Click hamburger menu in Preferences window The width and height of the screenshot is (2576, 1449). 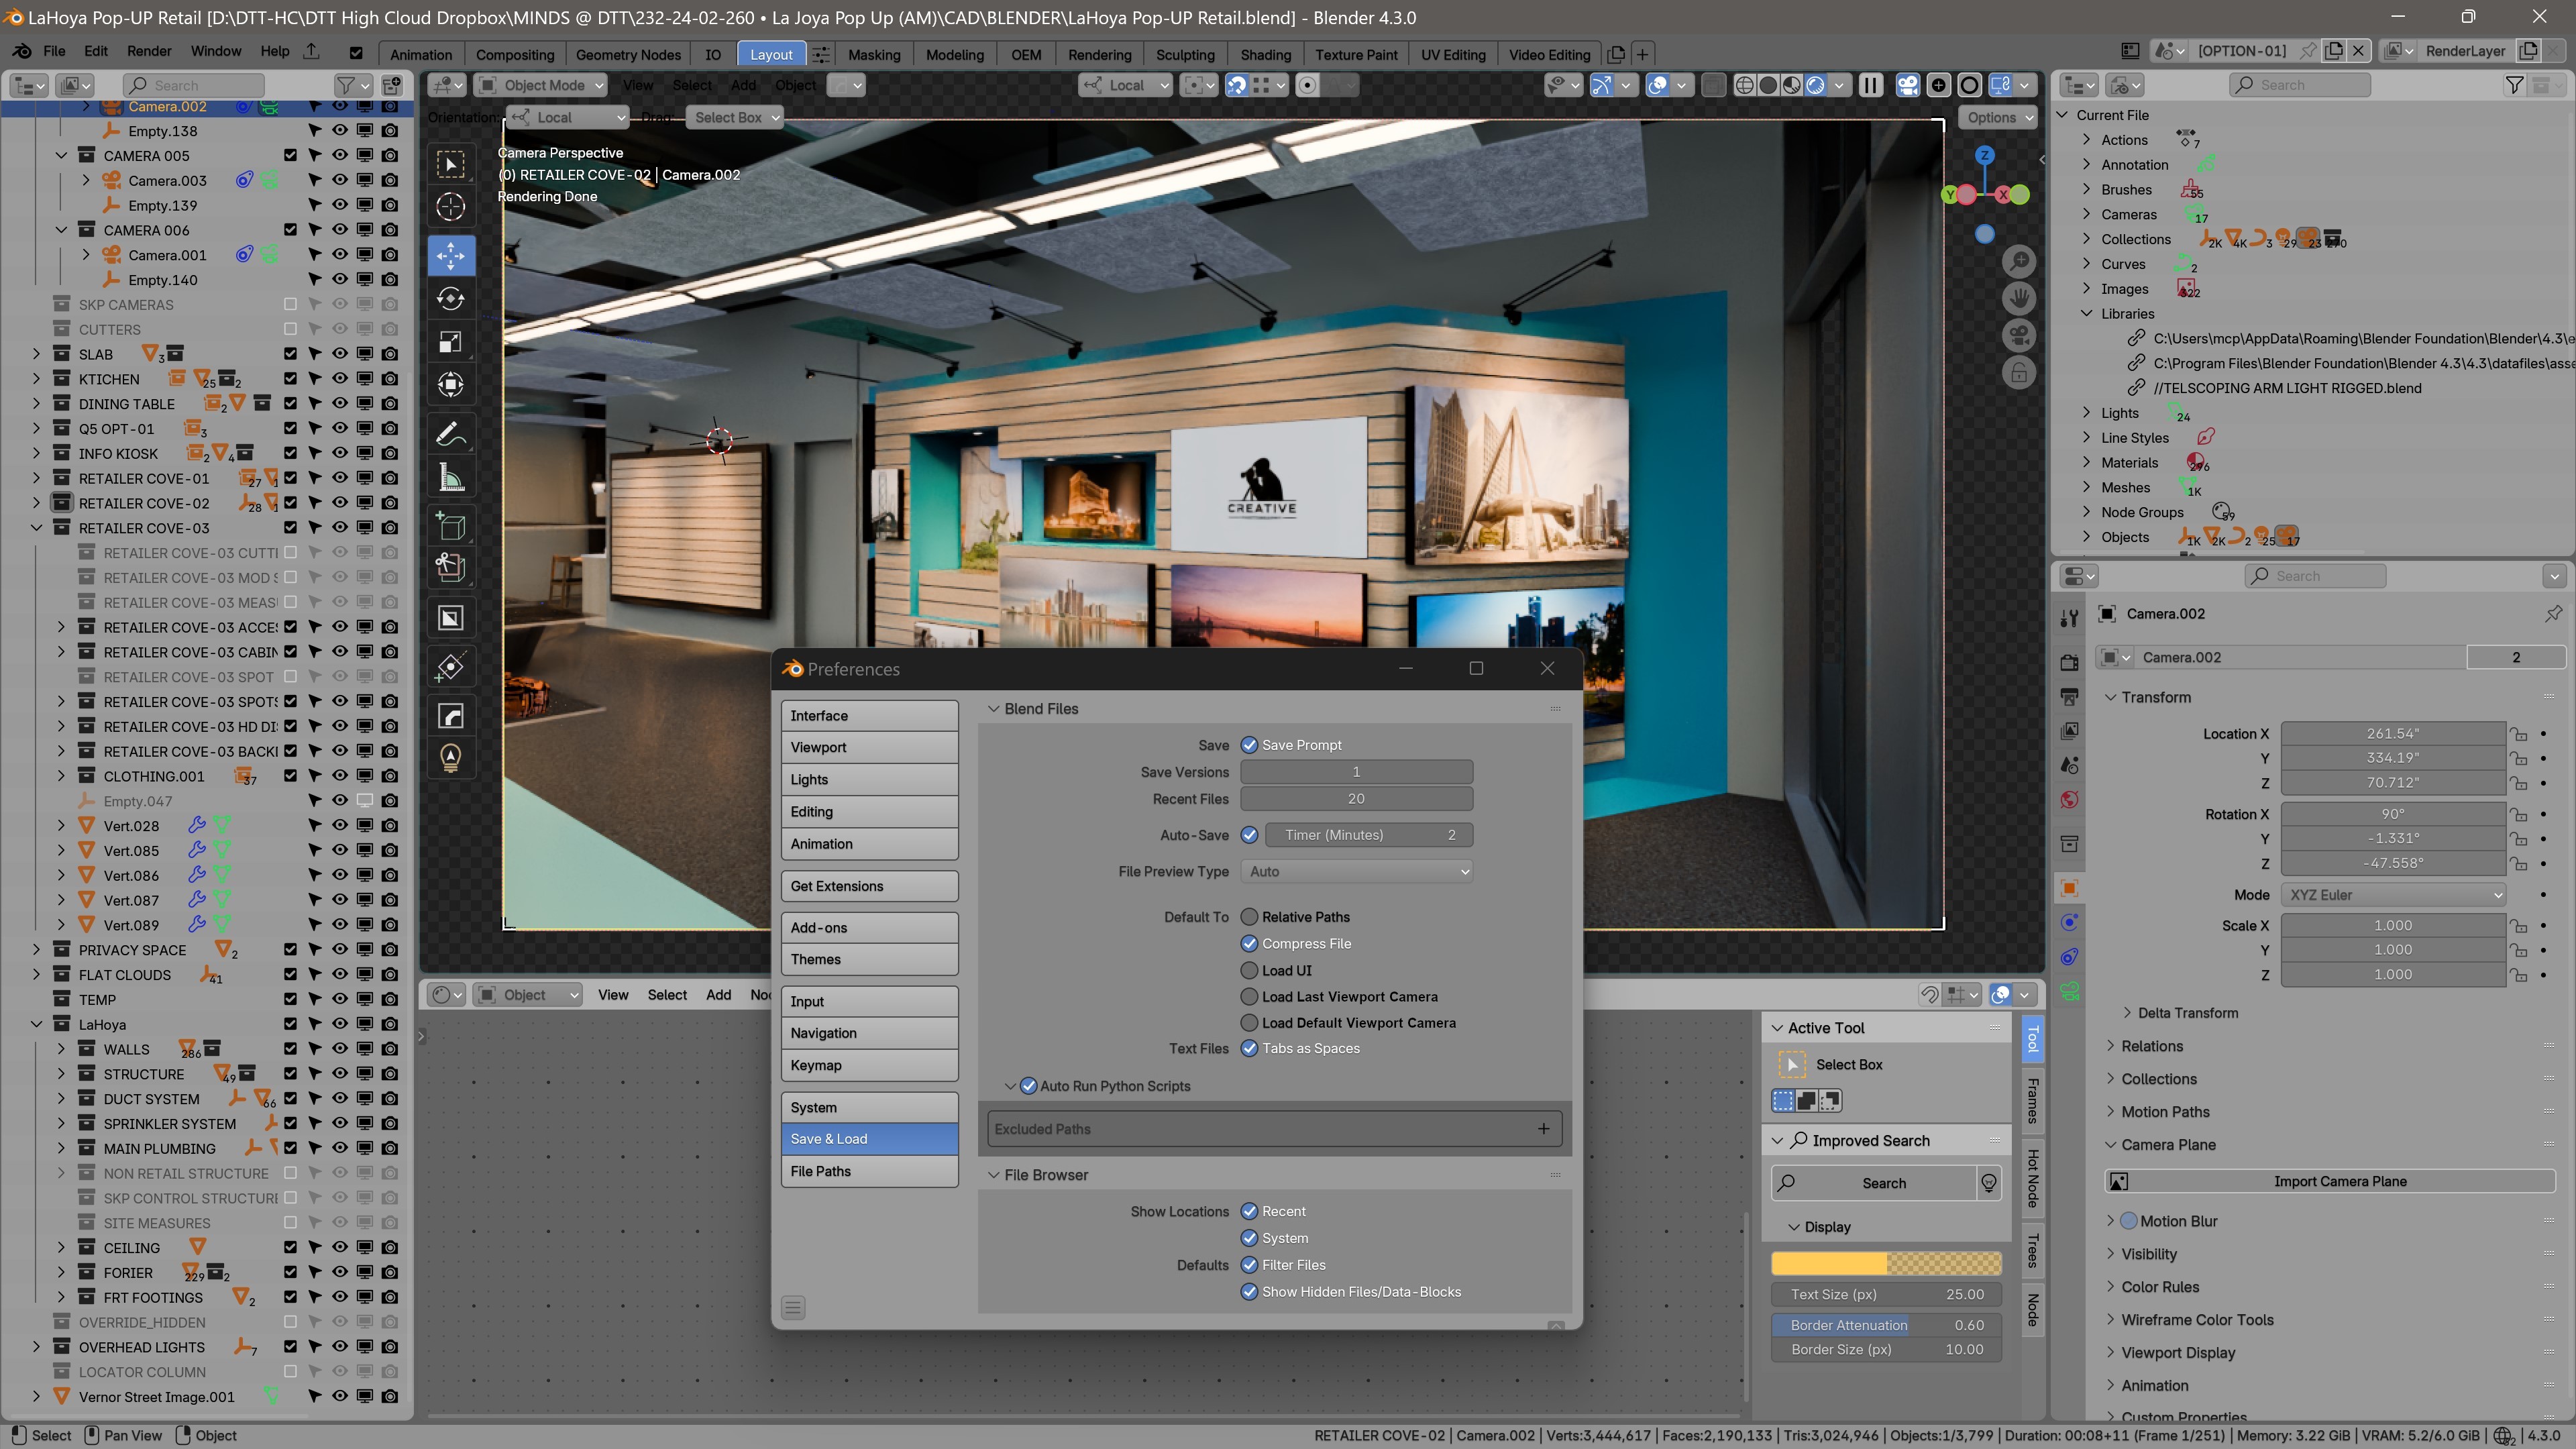pyautogui.click(x=793, y=1307)
